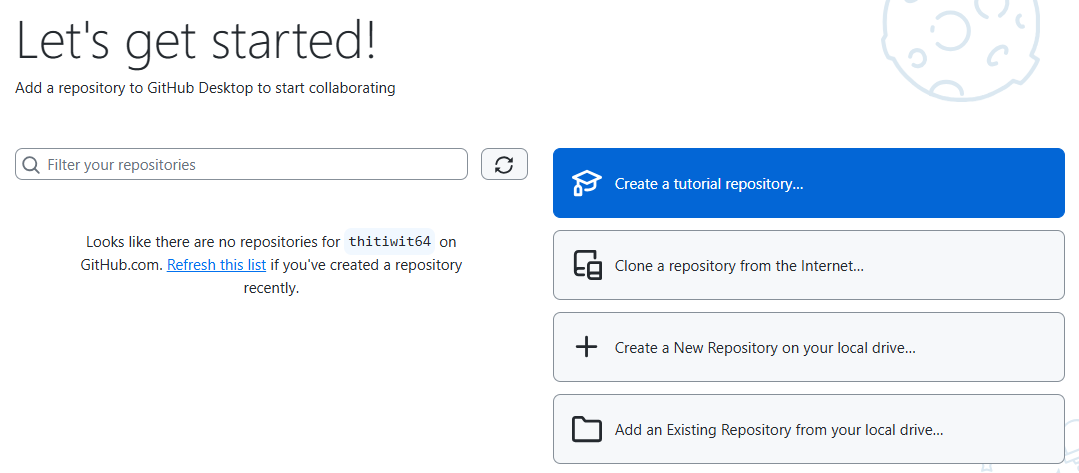The image size is (1079, 473).
Task: Open Create a tutorial repository
Action: click(x=809, y=183)
